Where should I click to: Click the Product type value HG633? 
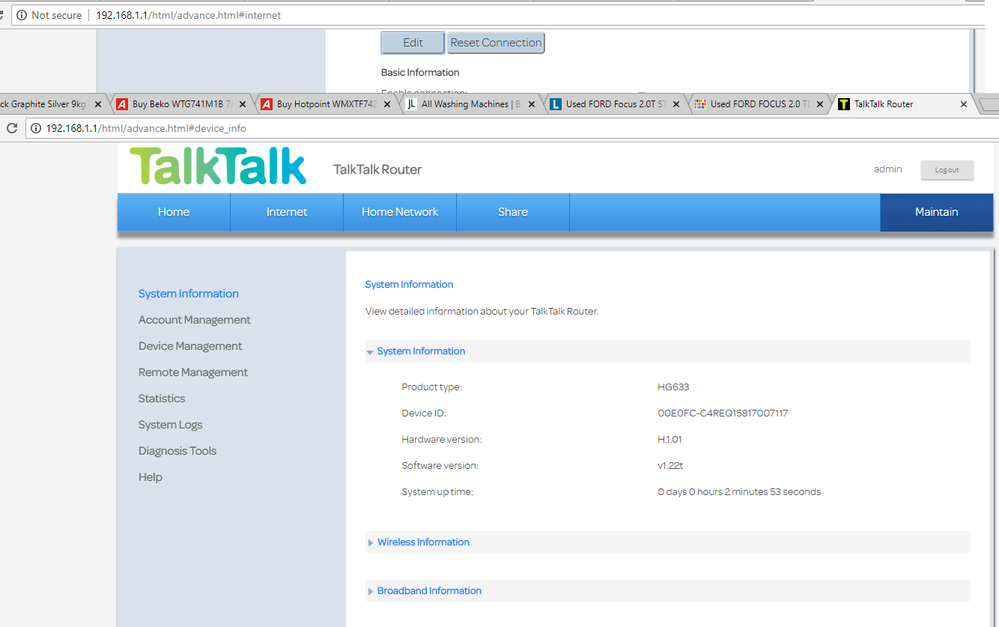(x=673, y=387)
